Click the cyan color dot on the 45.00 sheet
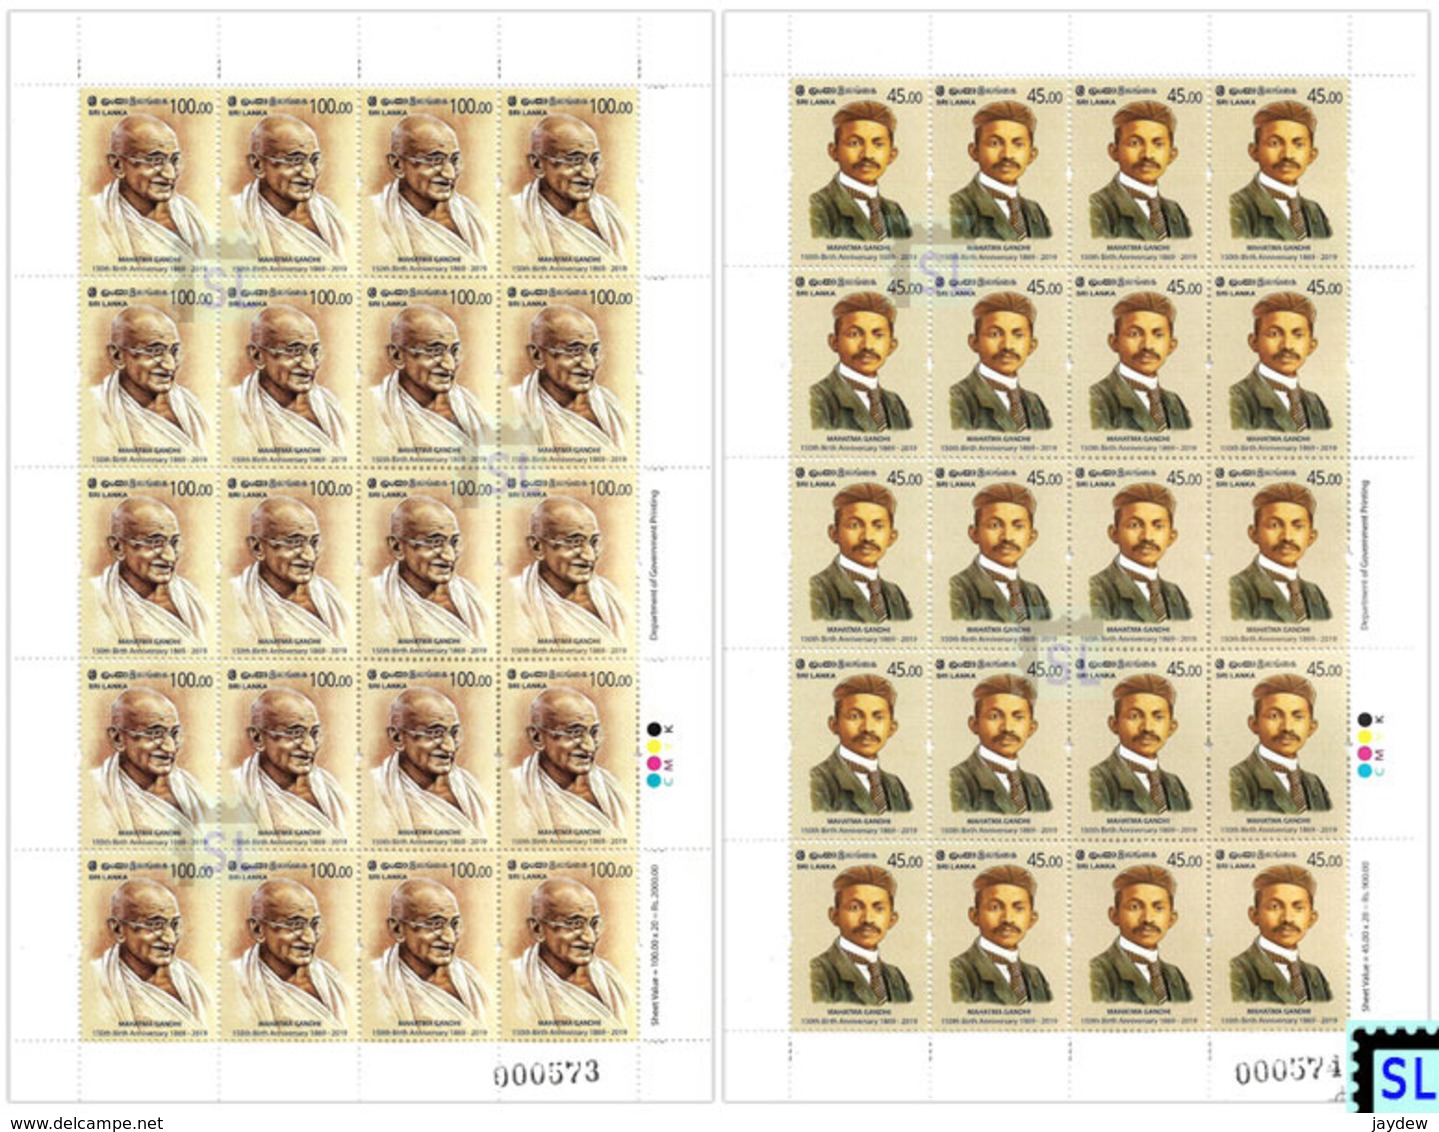Image resolution: width=1439 pixels, height=1132 pixels. click(x=1366, y=771)
